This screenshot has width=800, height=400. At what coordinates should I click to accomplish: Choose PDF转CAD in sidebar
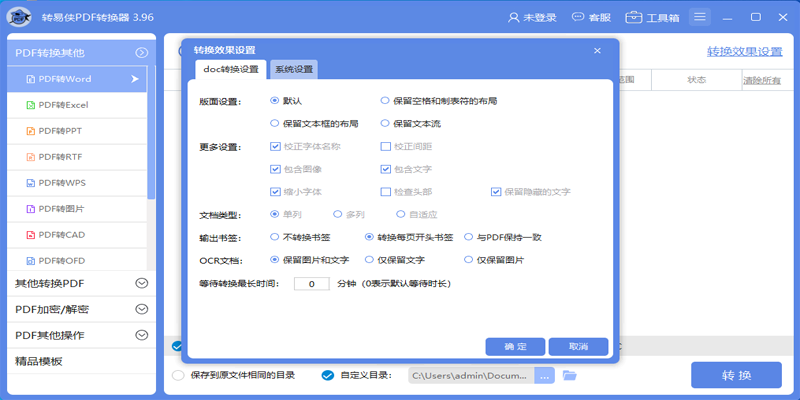pyautogui.click(x=77, y=235)
